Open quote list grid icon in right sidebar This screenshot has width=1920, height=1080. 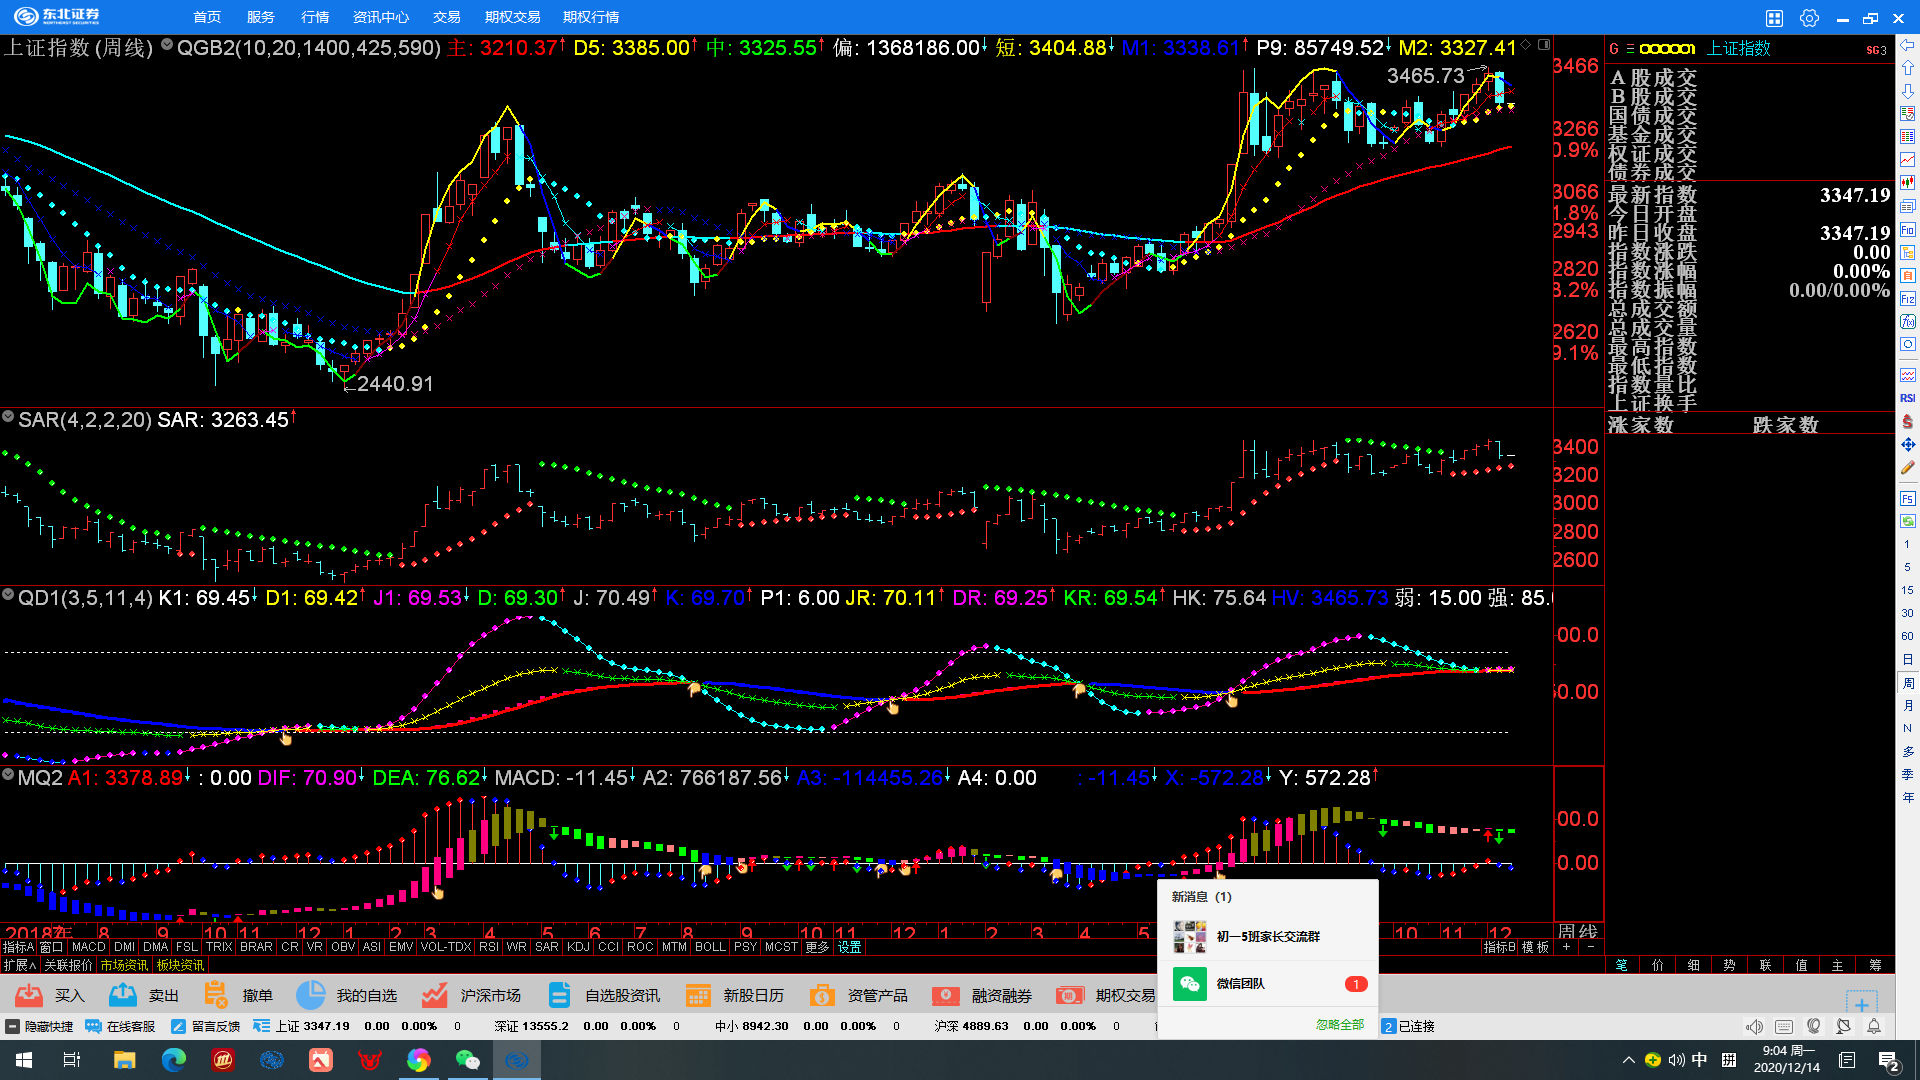click(1908, 136)
